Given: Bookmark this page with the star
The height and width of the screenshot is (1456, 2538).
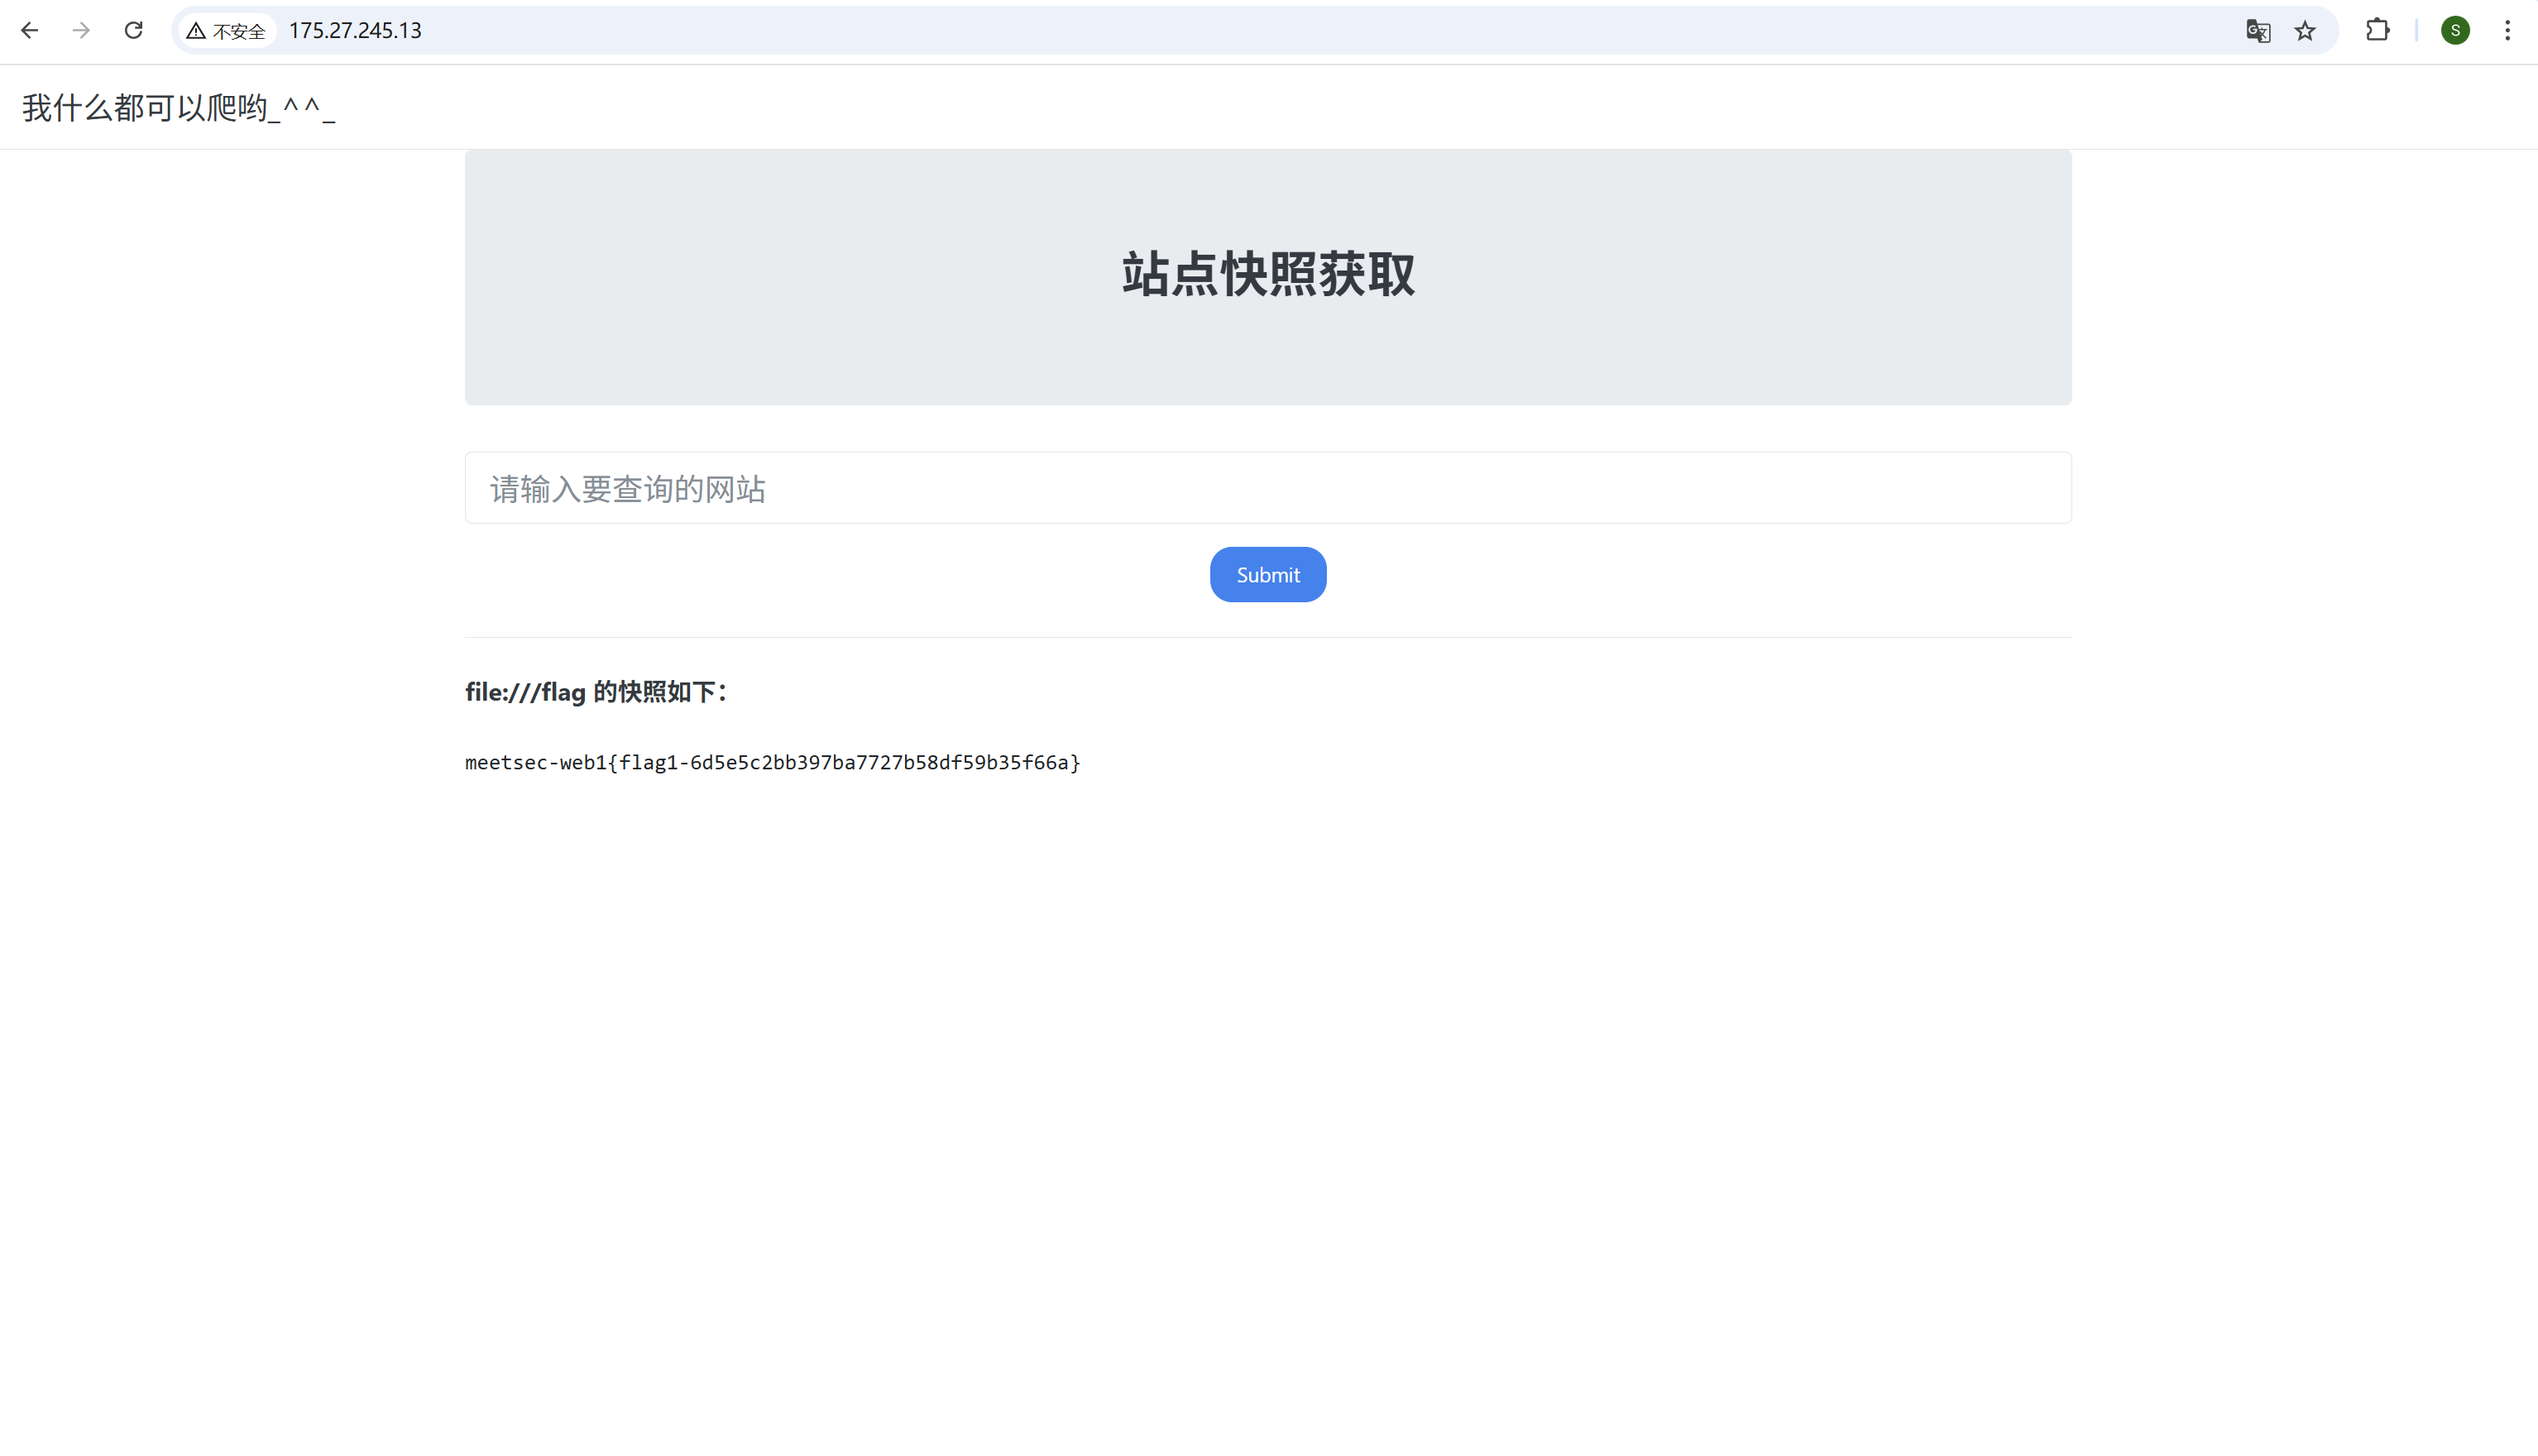Looking at the screenshot, I should tap(2305, 31).
